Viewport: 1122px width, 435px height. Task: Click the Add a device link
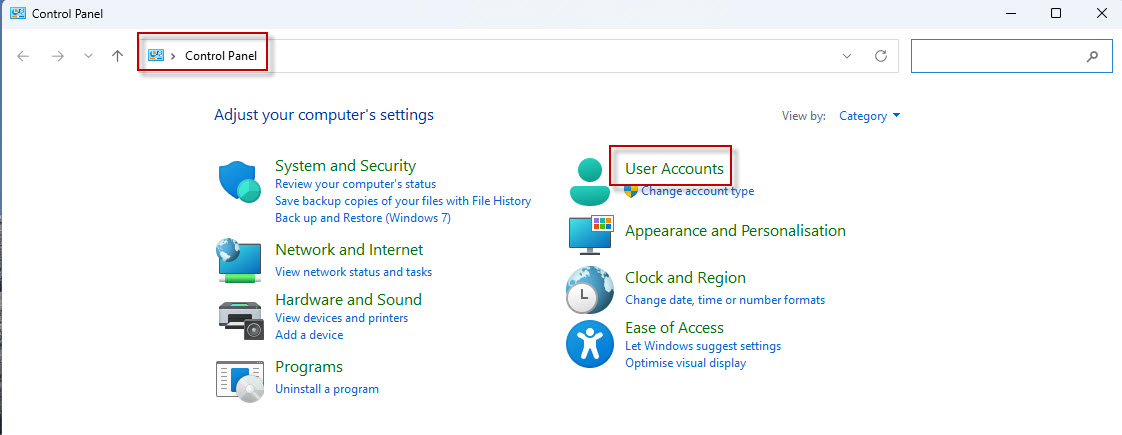point(309,335)
